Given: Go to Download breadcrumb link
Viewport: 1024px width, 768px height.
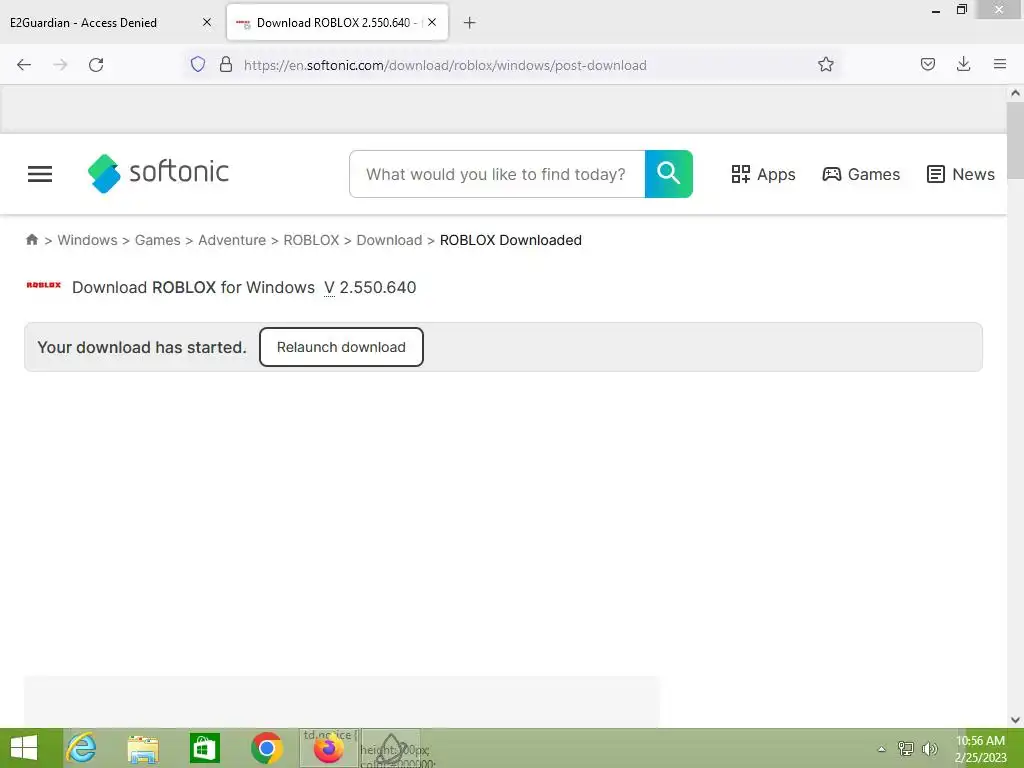Looking at the screenshot, I should coord(389,240).
